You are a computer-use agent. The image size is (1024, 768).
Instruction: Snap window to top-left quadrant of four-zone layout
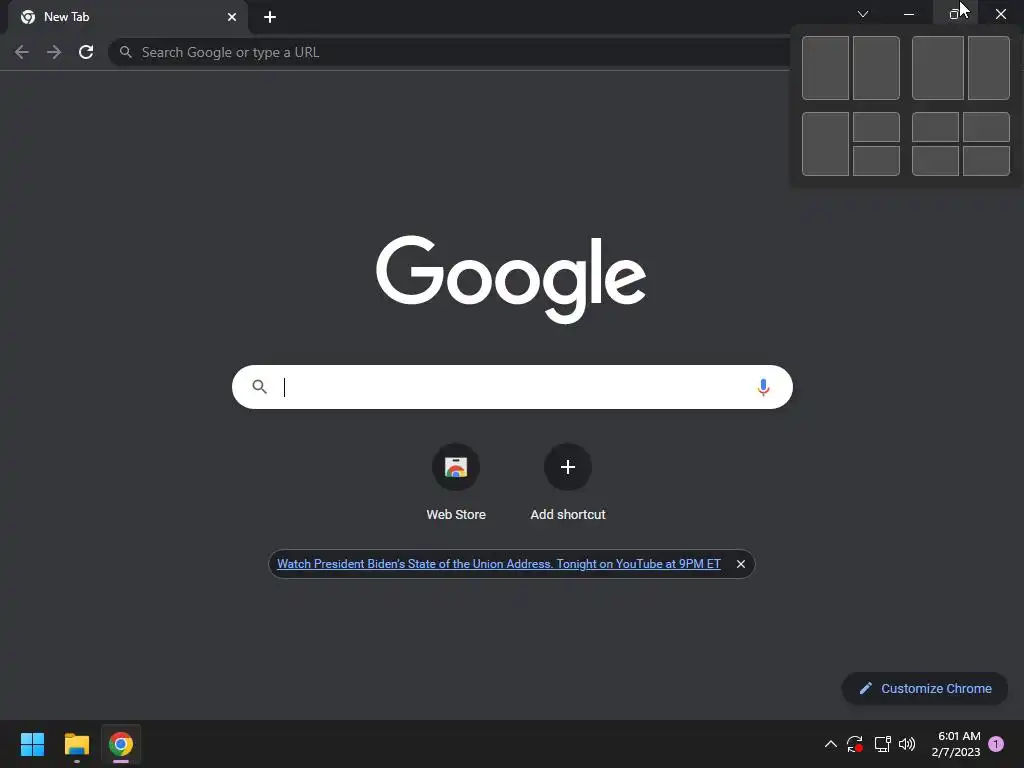pos(935,127)
